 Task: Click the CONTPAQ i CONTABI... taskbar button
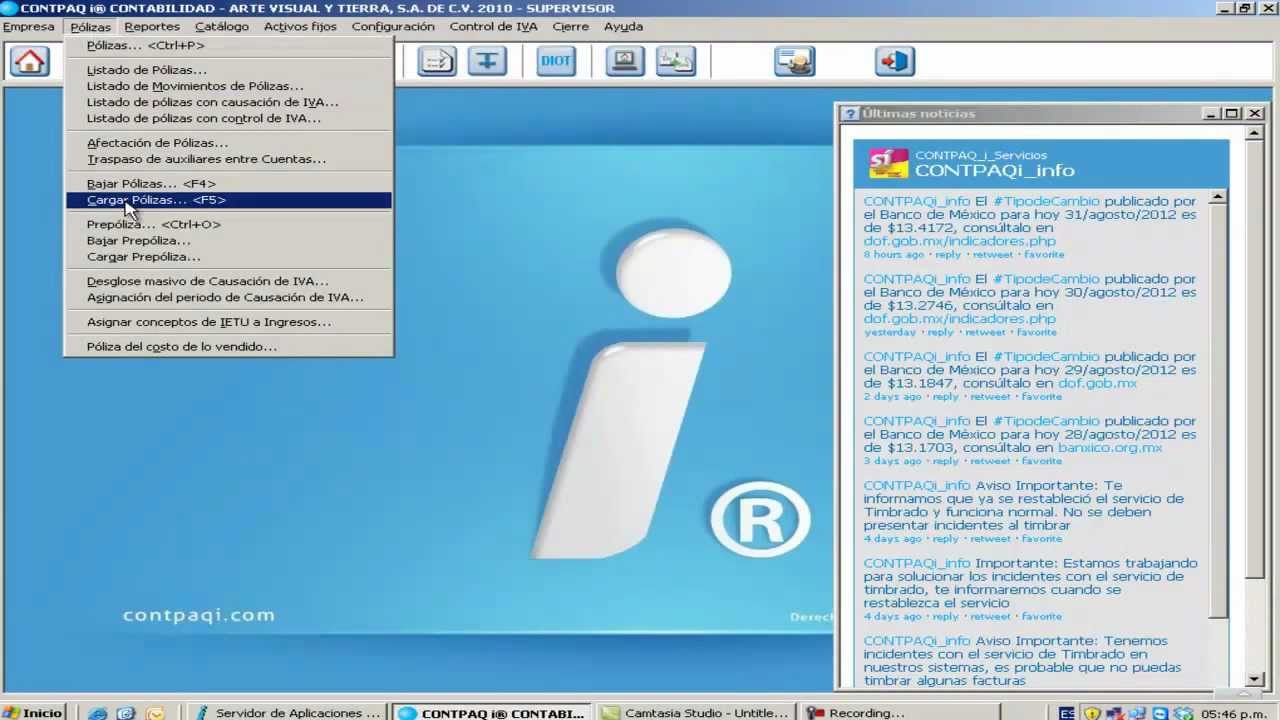[491, 713]
